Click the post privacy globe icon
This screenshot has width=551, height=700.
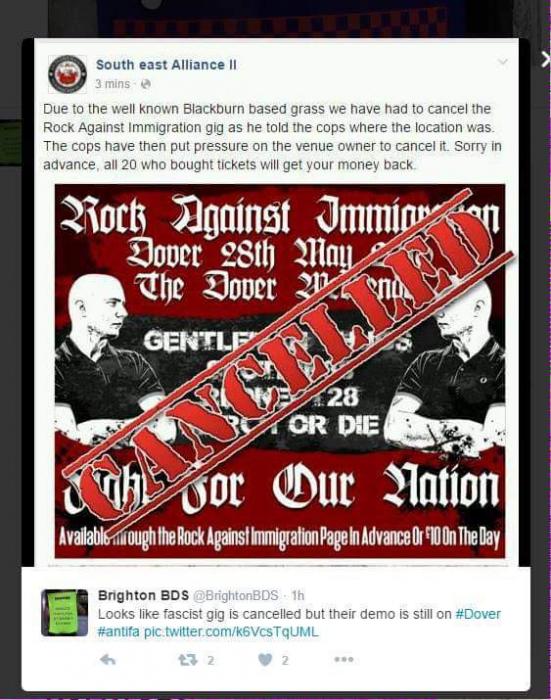coord(146,84)
